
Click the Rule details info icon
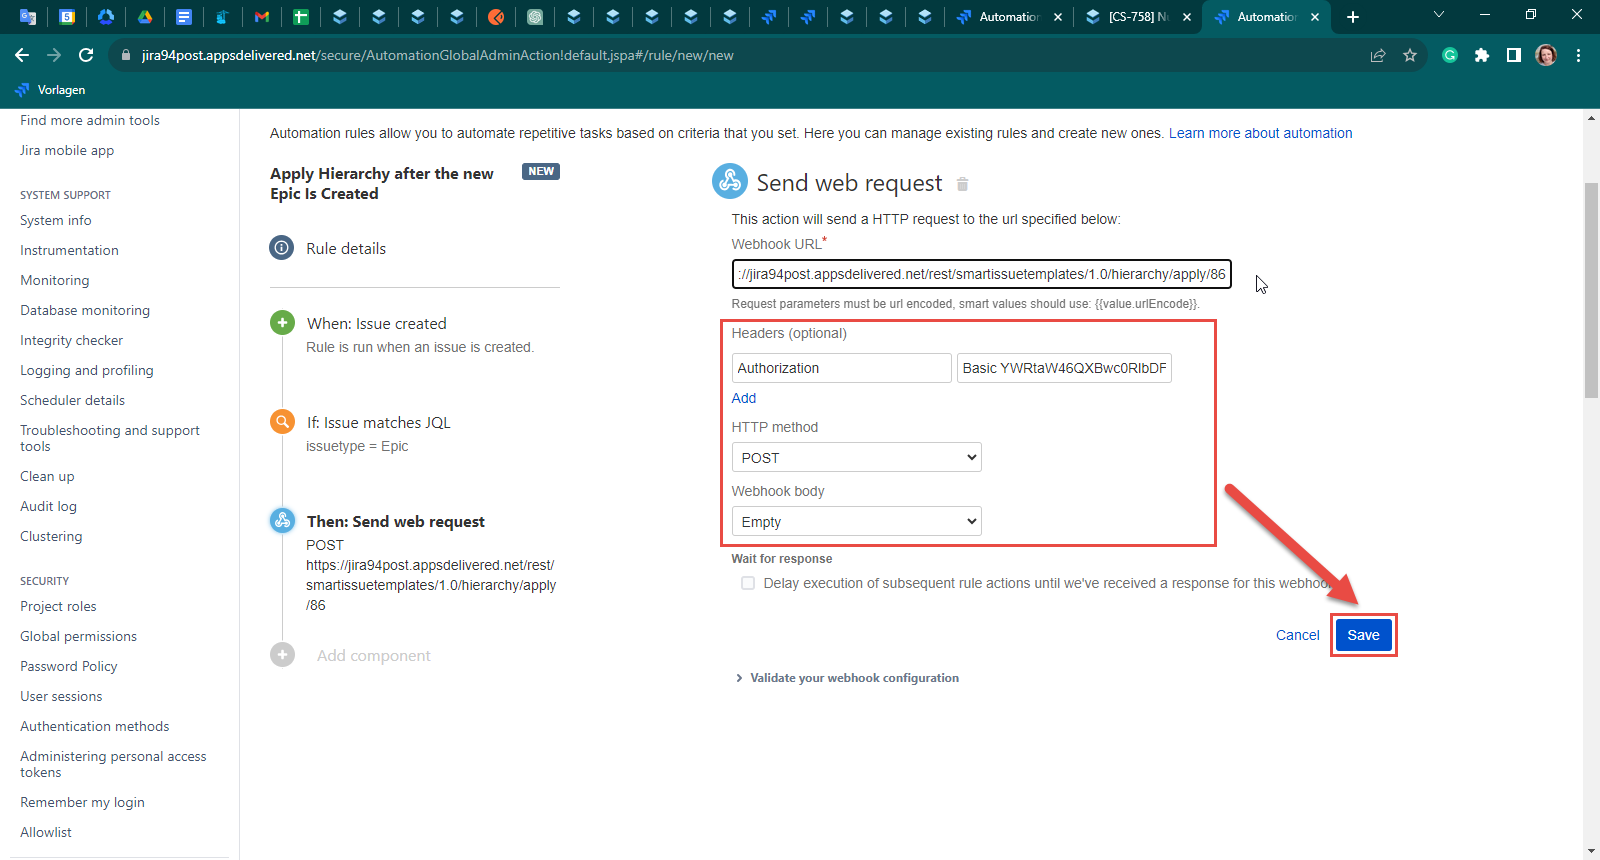[282, 248]
